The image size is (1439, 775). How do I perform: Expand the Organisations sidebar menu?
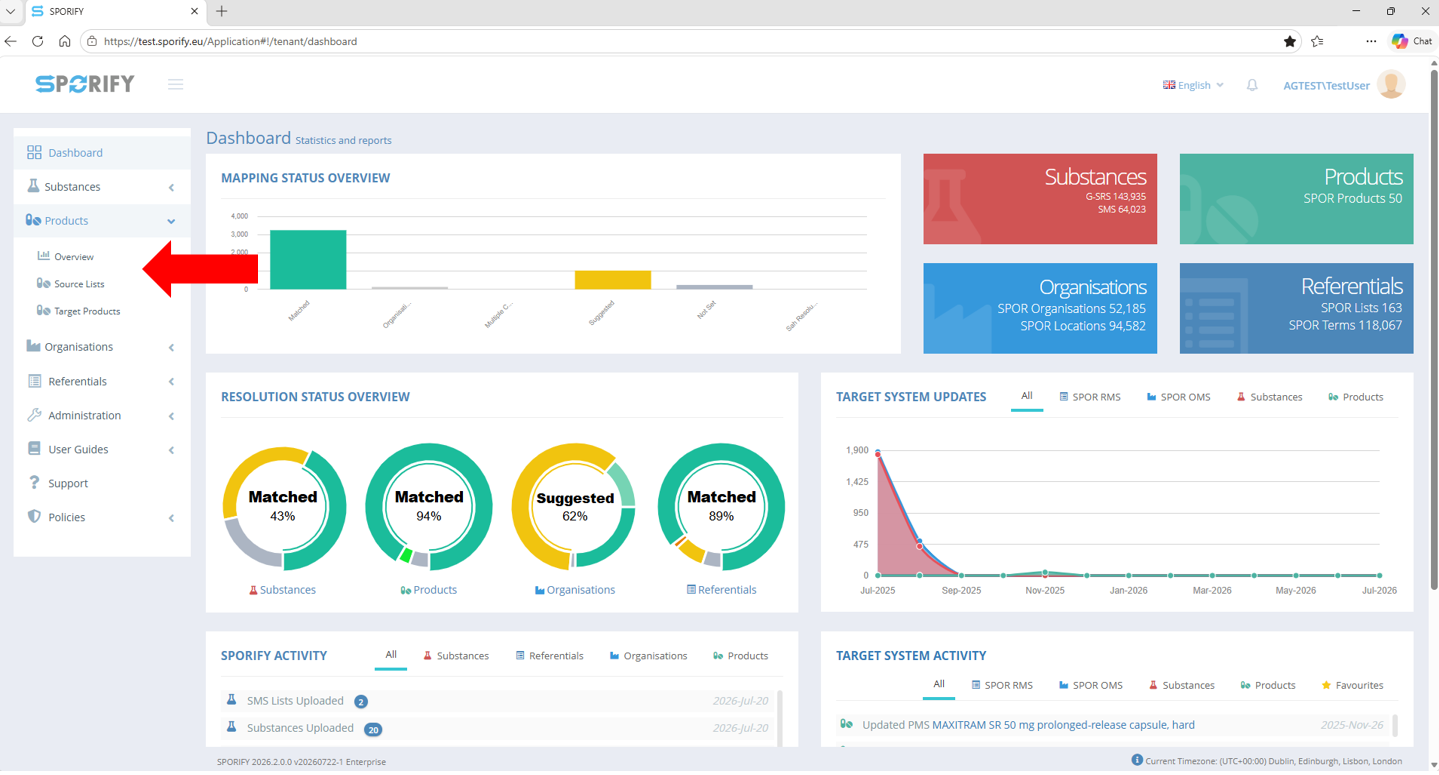click(102, 347)
